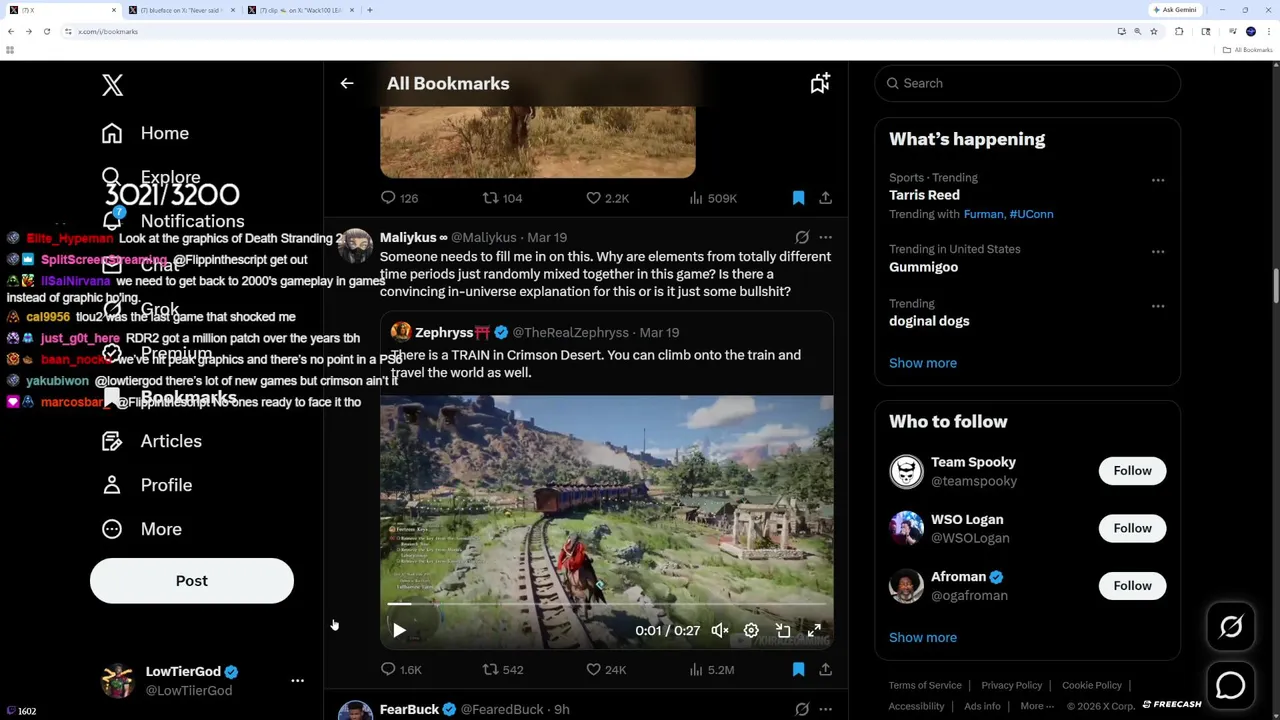Open more options on Maliykus post
This screenshot has width=1280, height=720.
click(825, 237)
